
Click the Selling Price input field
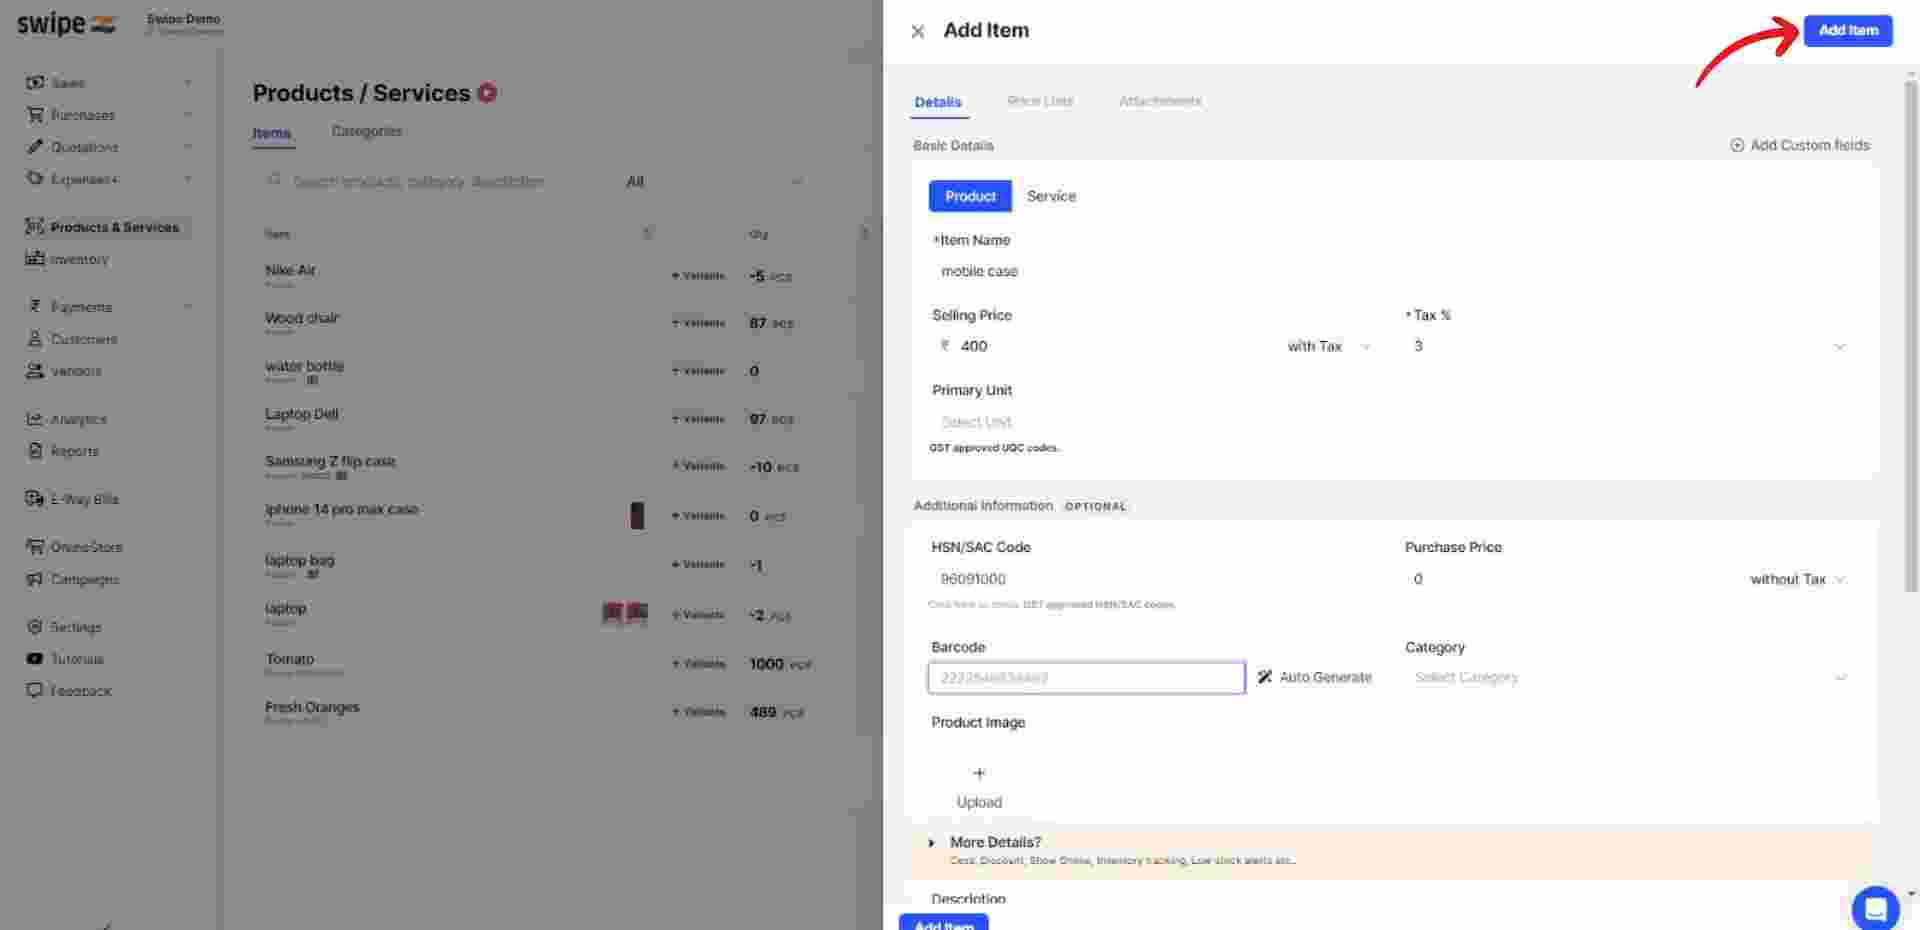[1105, 346]
